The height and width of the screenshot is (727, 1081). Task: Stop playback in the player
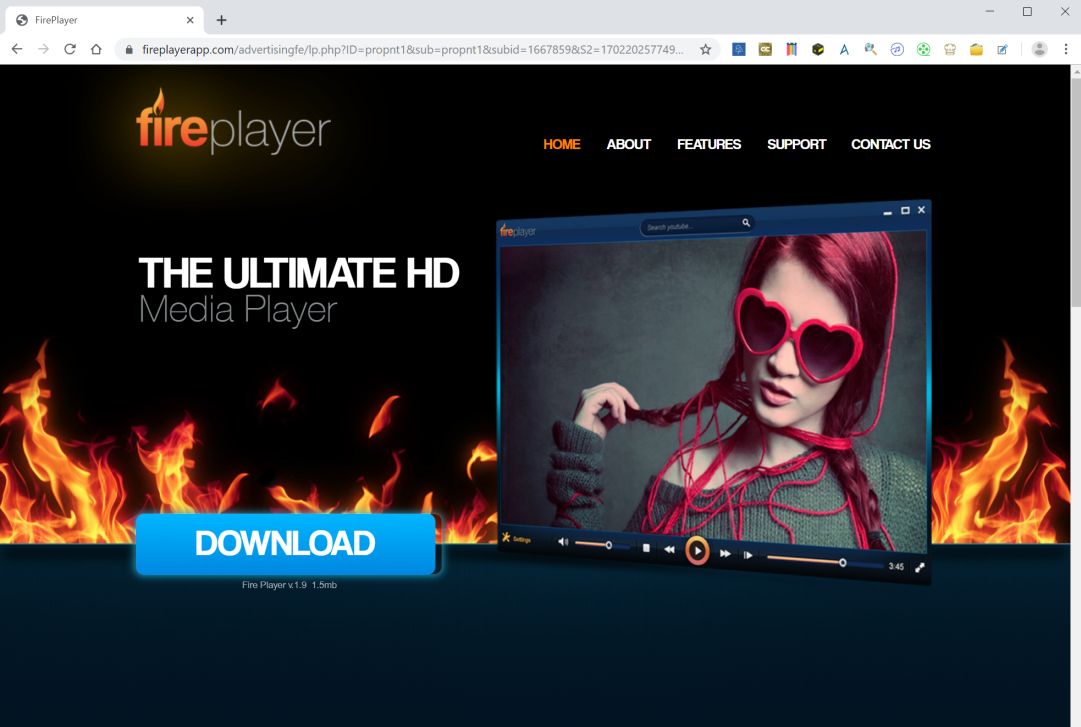[646, 548]
